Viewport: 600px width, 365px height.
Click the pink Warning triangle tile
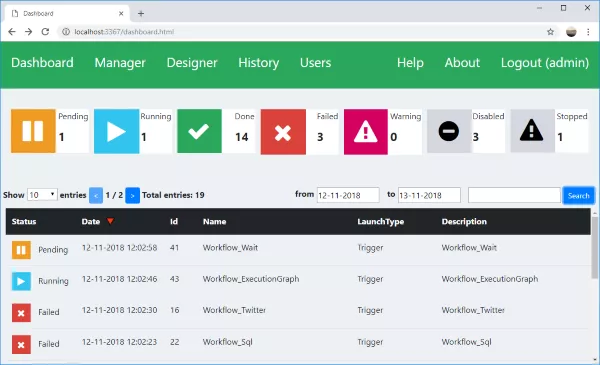pos(366,132)
